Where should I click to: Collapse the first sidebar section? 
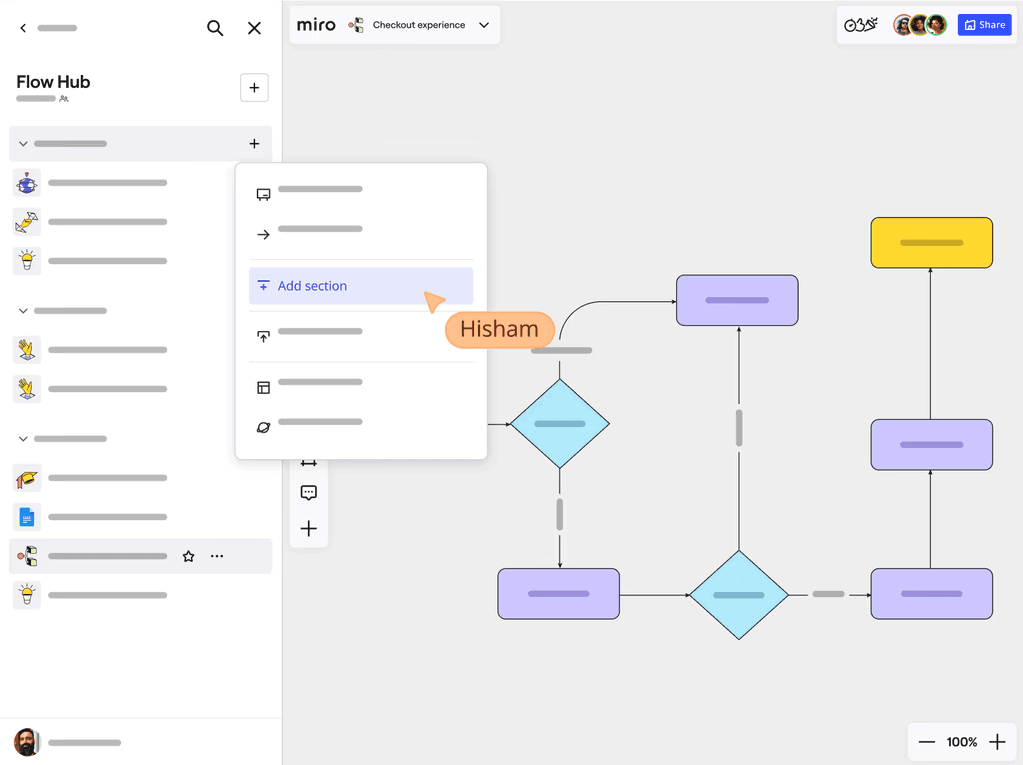coord(22,143)
